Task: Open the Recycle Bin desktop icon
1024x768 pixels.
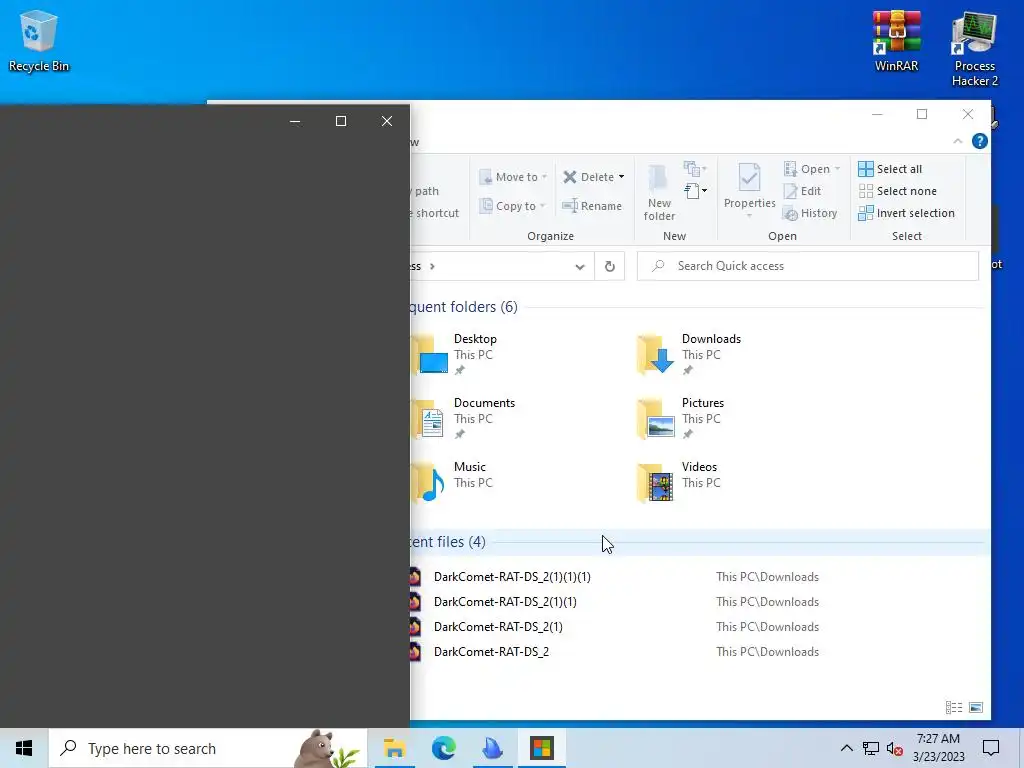Action: (39, 40)
